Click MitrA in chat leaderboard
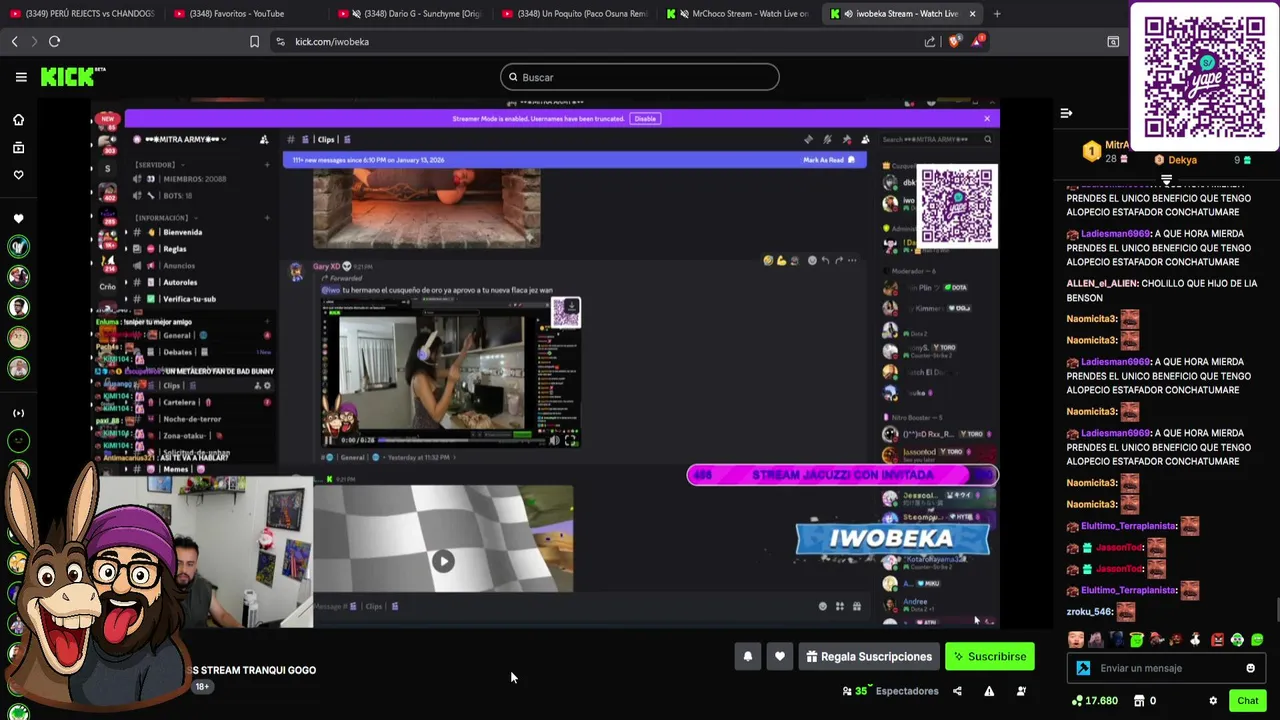 (1116, 145)
